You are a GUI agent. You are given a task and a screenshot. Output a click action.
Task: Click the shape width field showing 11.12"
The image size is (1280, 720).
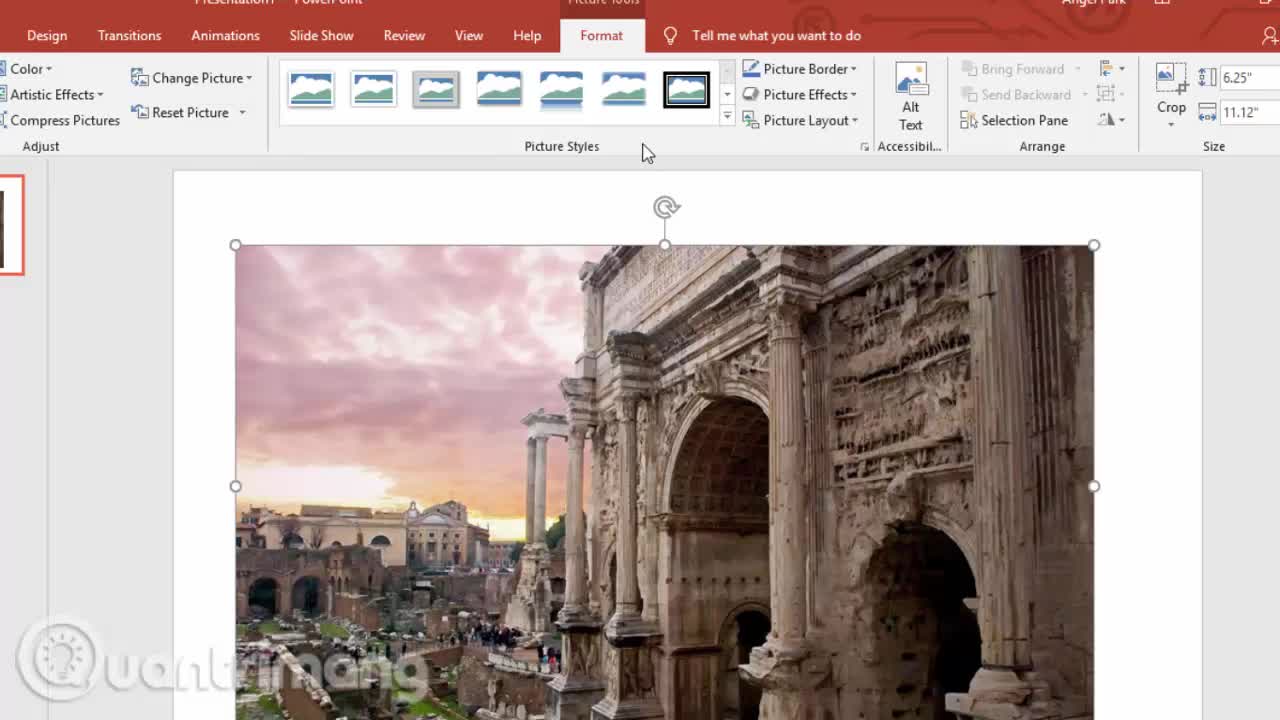1250,113
